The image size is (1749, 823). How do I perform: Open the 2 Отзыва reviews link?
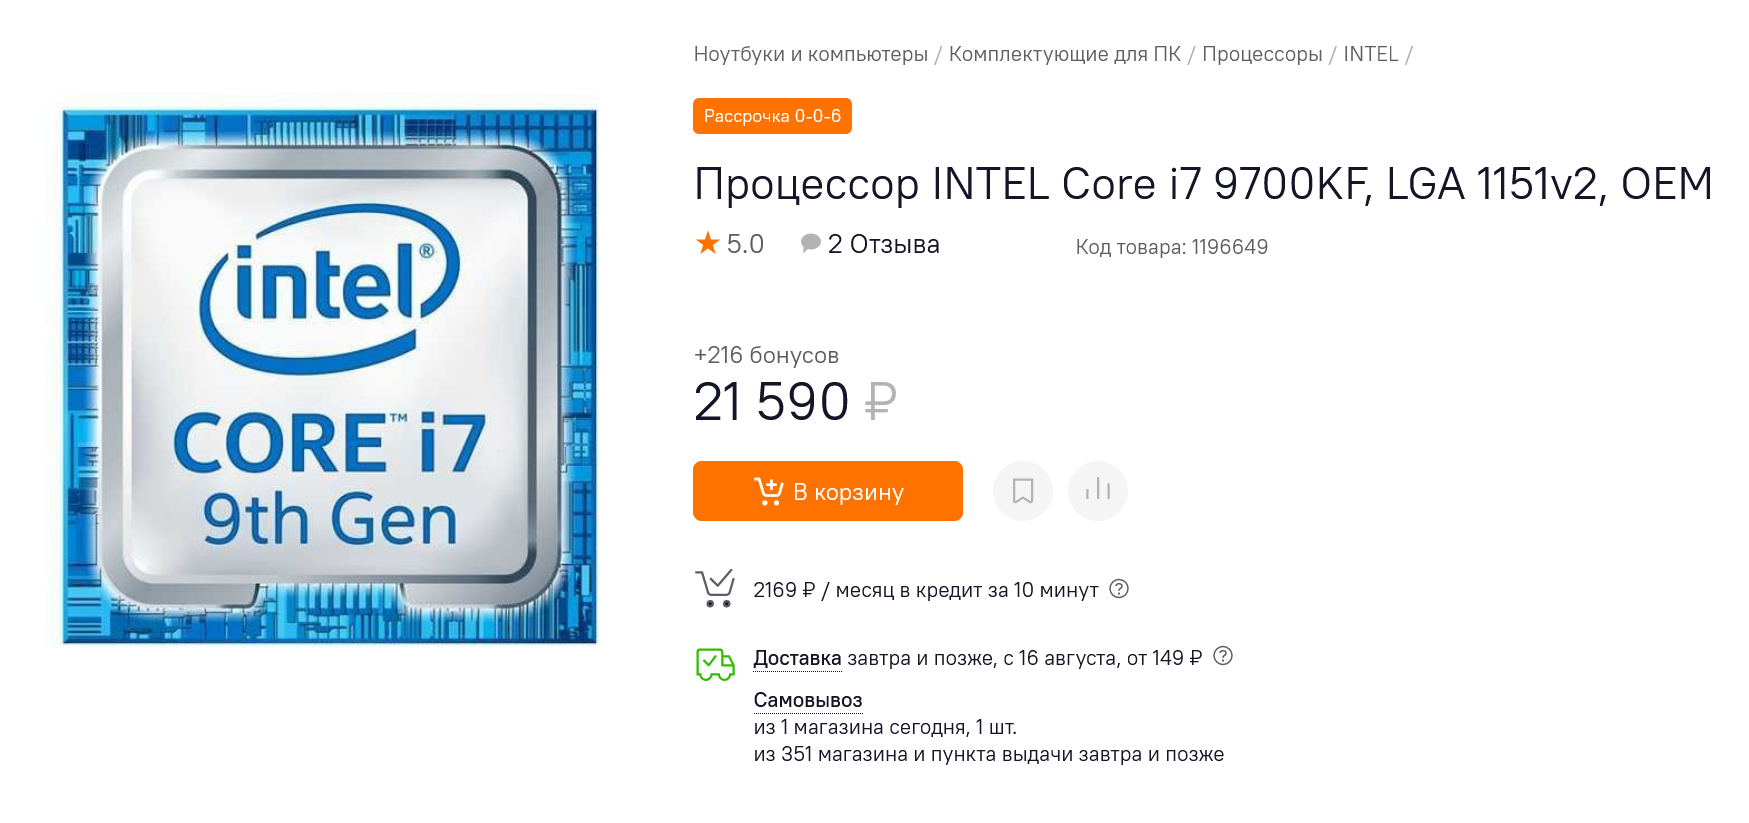(883, 244)
